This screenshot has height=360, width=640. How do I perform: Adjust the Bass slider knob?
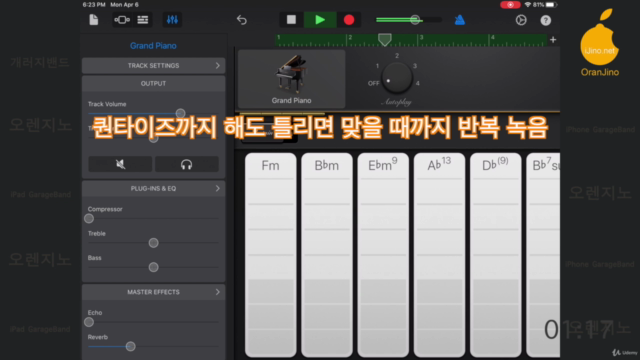[x=153, y=267]
